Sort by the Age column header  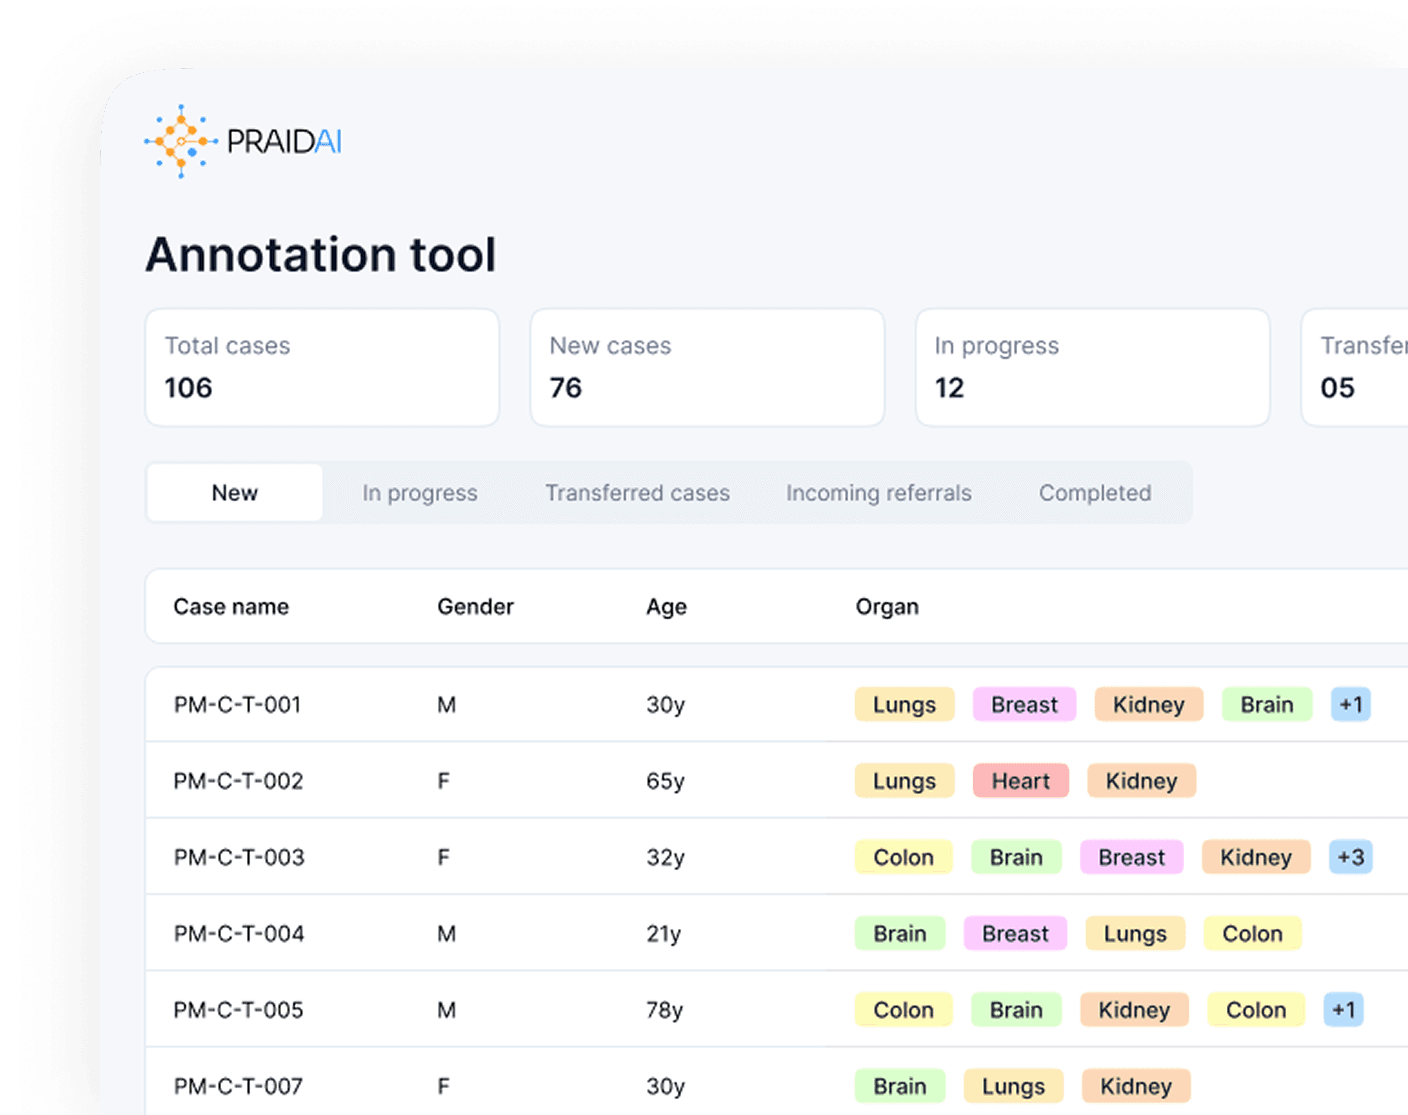(x=666, y=607)
